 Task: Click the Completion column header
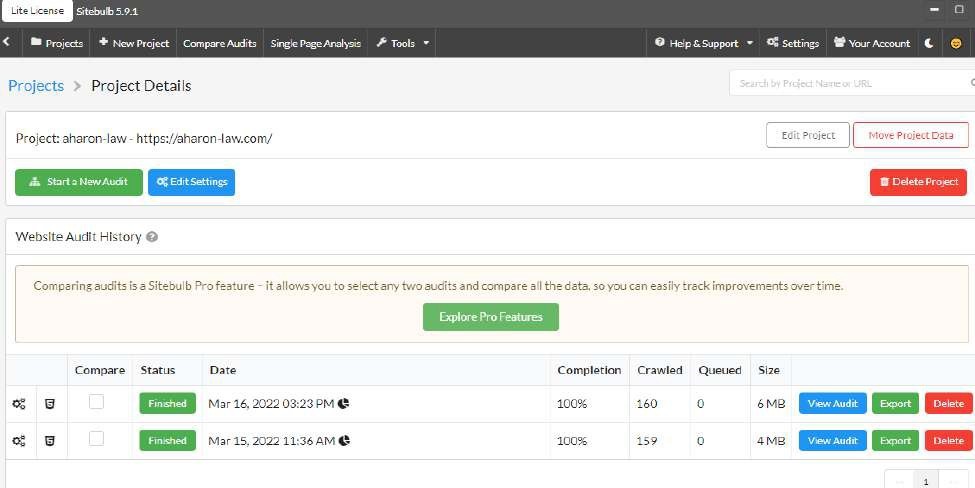click(589, 370)
